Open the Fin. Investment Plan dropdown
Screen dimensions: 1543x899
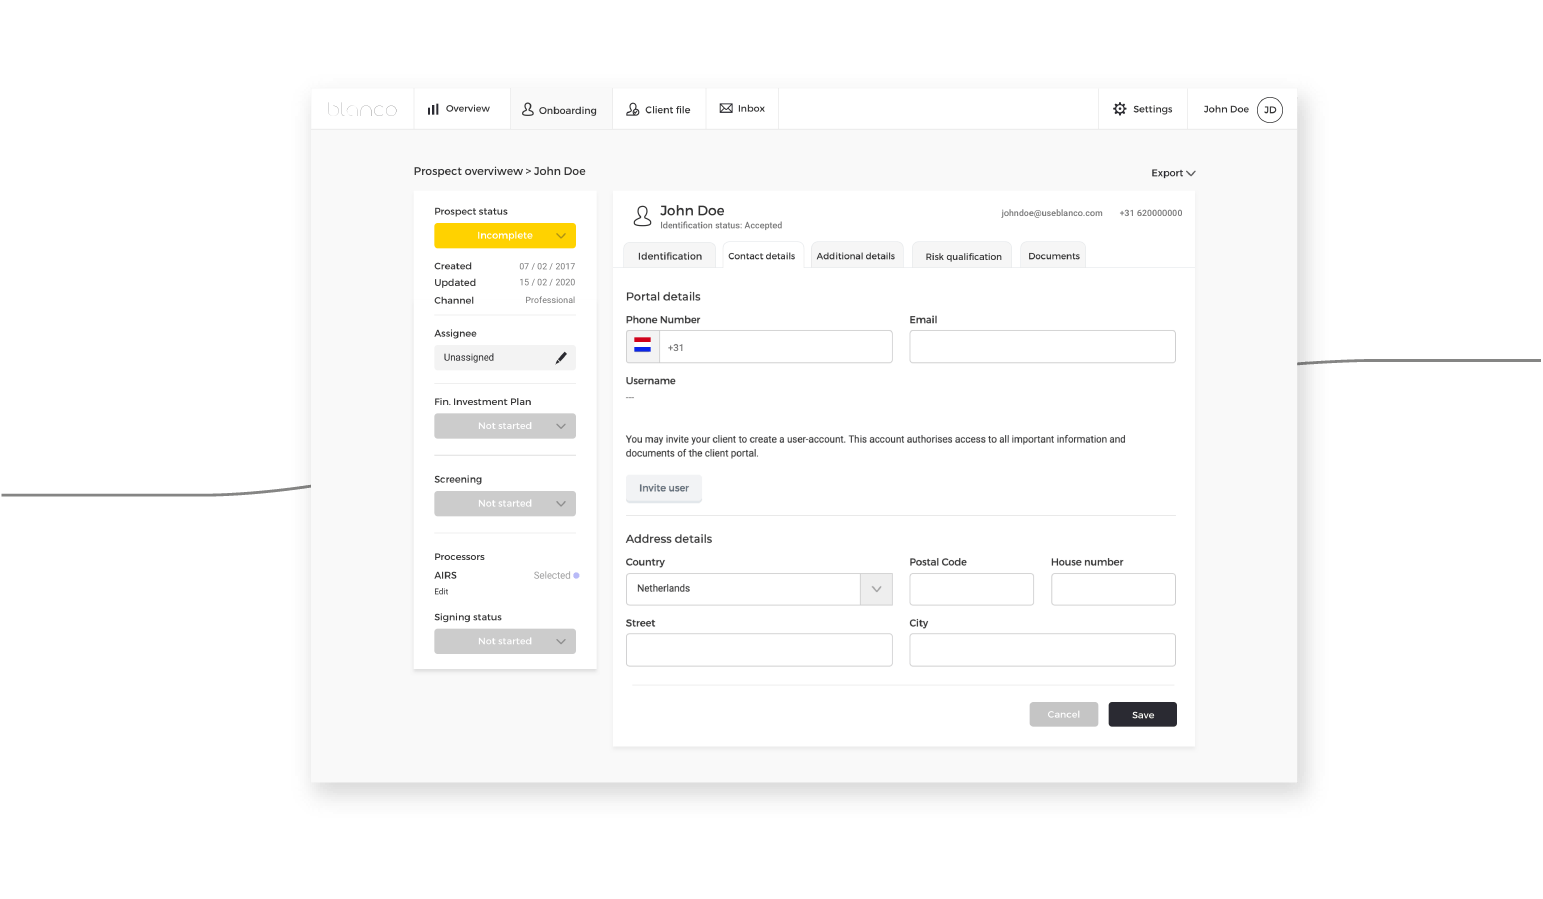point(505,426)
